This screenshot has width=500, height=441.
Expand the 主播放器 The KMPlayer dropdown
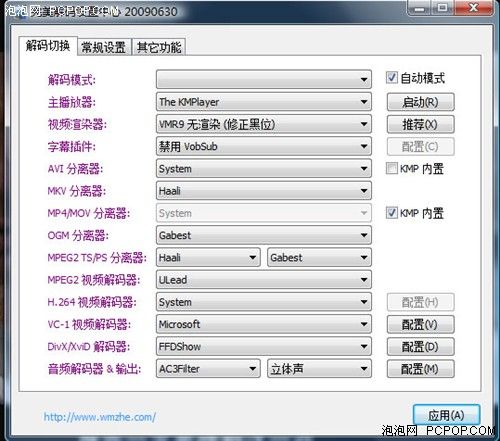(264, 102)
